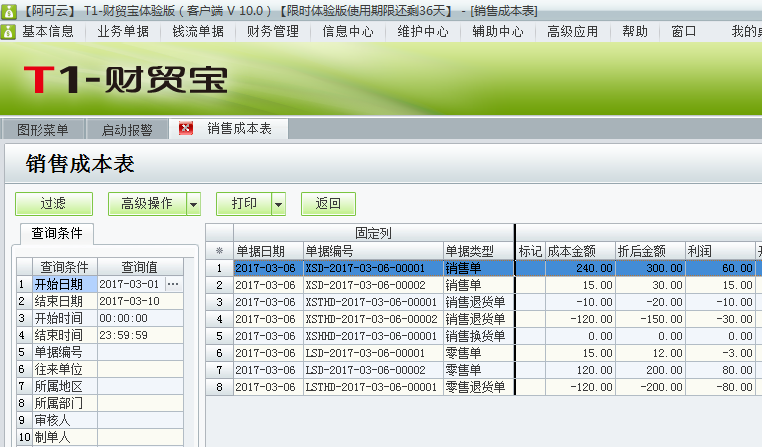Click the 往来单位 query value field
762x447 pixels.
click(x=140, y=369)
